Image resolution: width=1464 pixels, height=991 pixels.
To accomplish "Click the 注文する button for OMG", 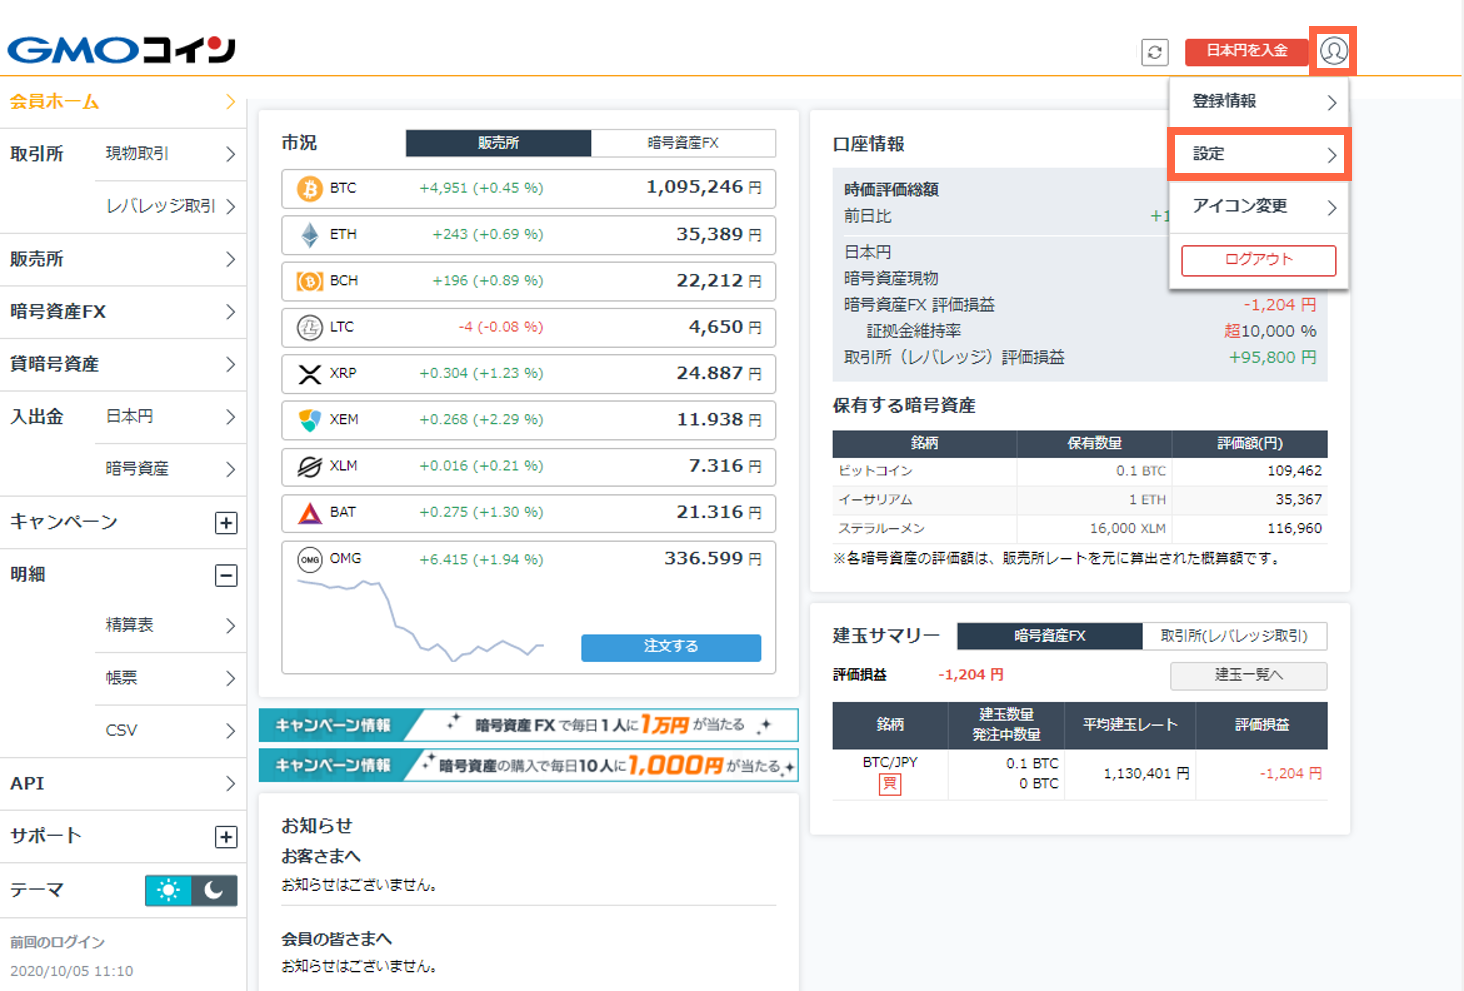I will point(670,647).
